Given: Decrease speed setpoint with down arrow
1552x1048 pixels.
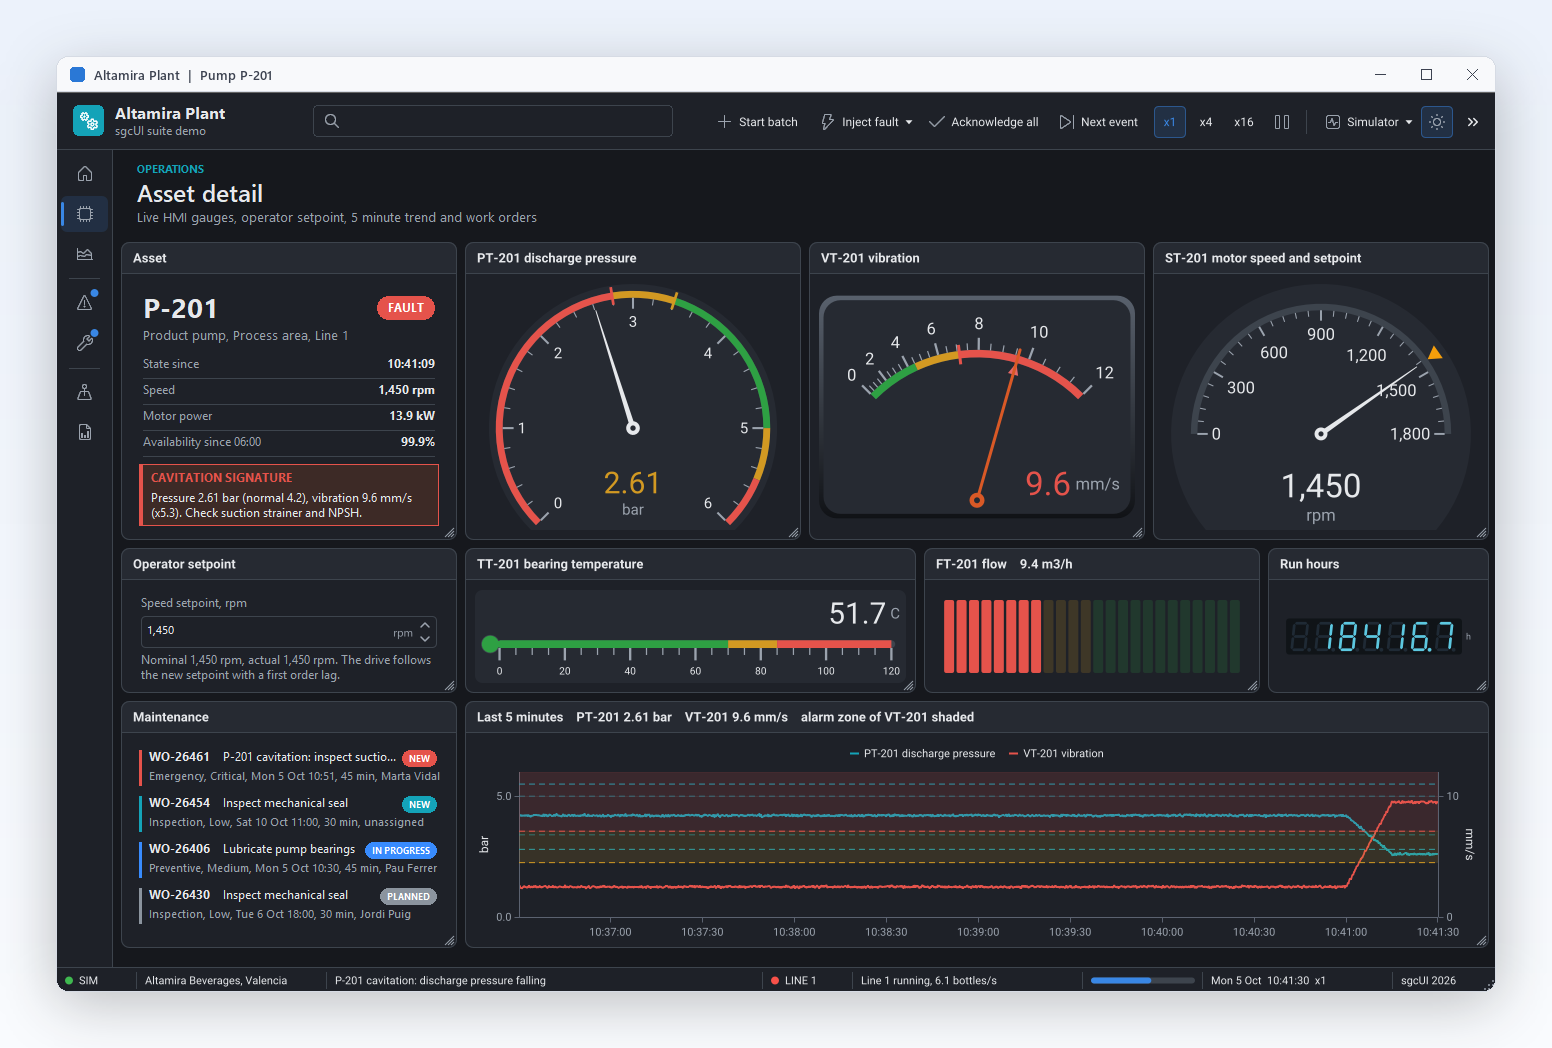Looking at the screenshot, I should point(425,638).
